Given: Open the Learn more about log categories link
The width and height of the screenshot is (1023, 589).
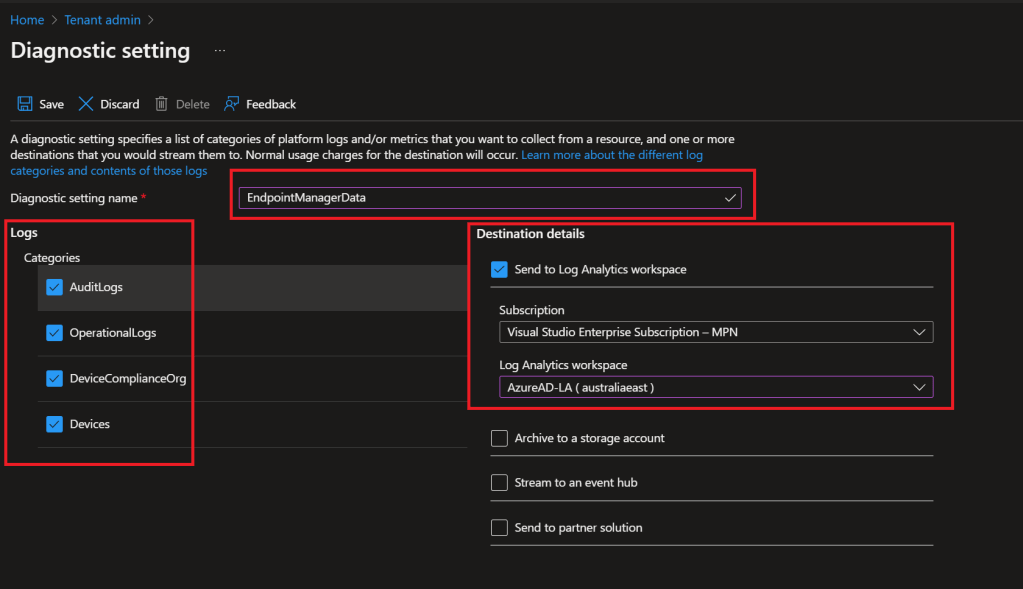Looking at the screenshot, I should [611, 156].
